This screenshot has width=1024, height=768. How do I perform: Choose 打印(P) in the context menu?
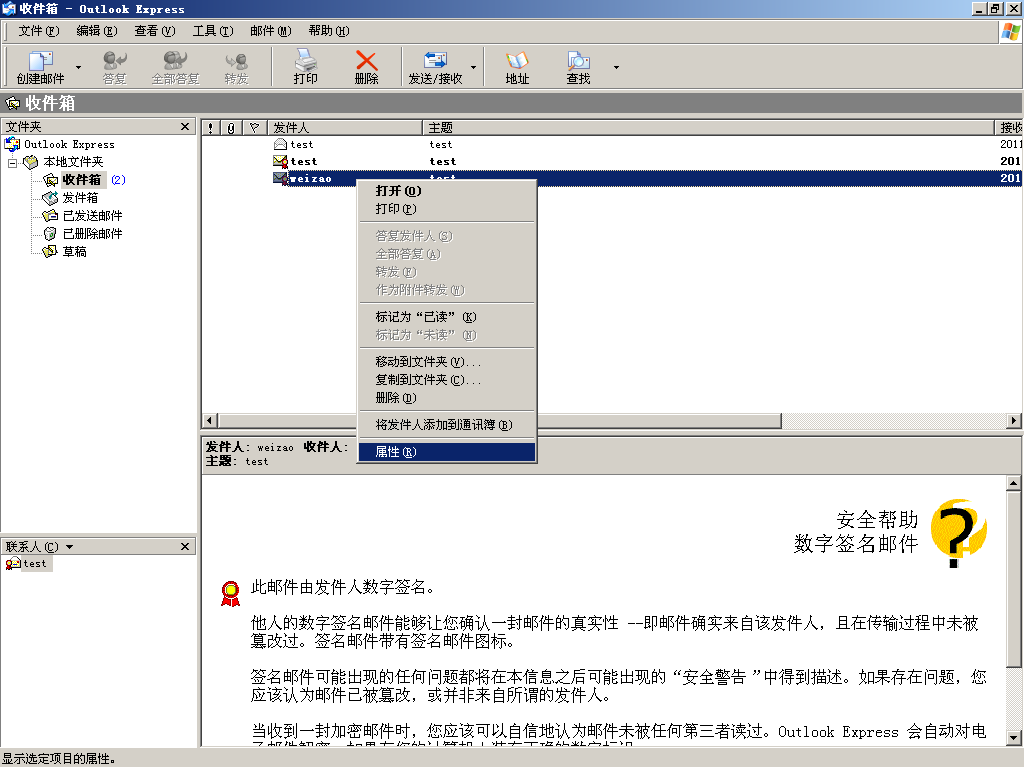(x=447, y=209)
